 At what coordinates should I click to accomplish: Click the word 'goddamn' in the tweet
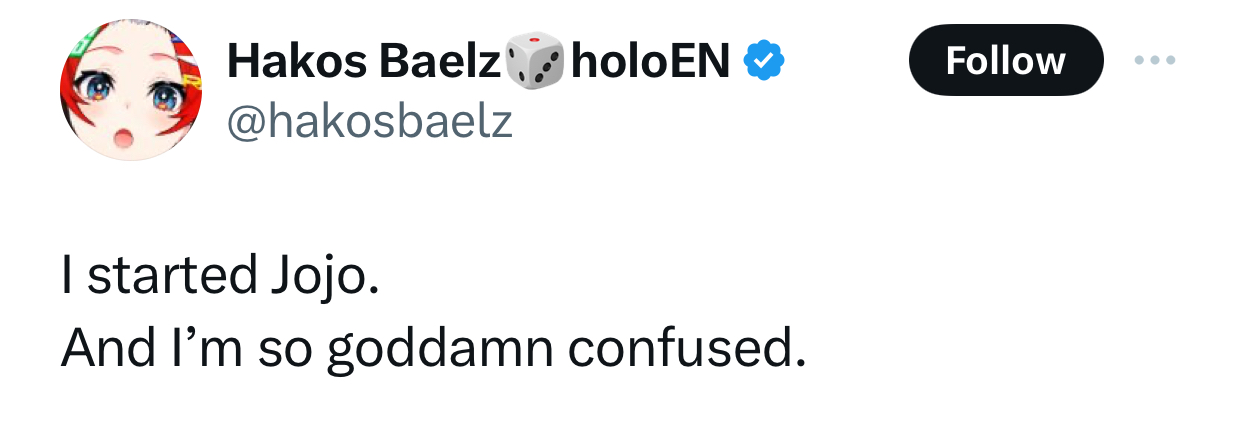click(x=440, y=347)
